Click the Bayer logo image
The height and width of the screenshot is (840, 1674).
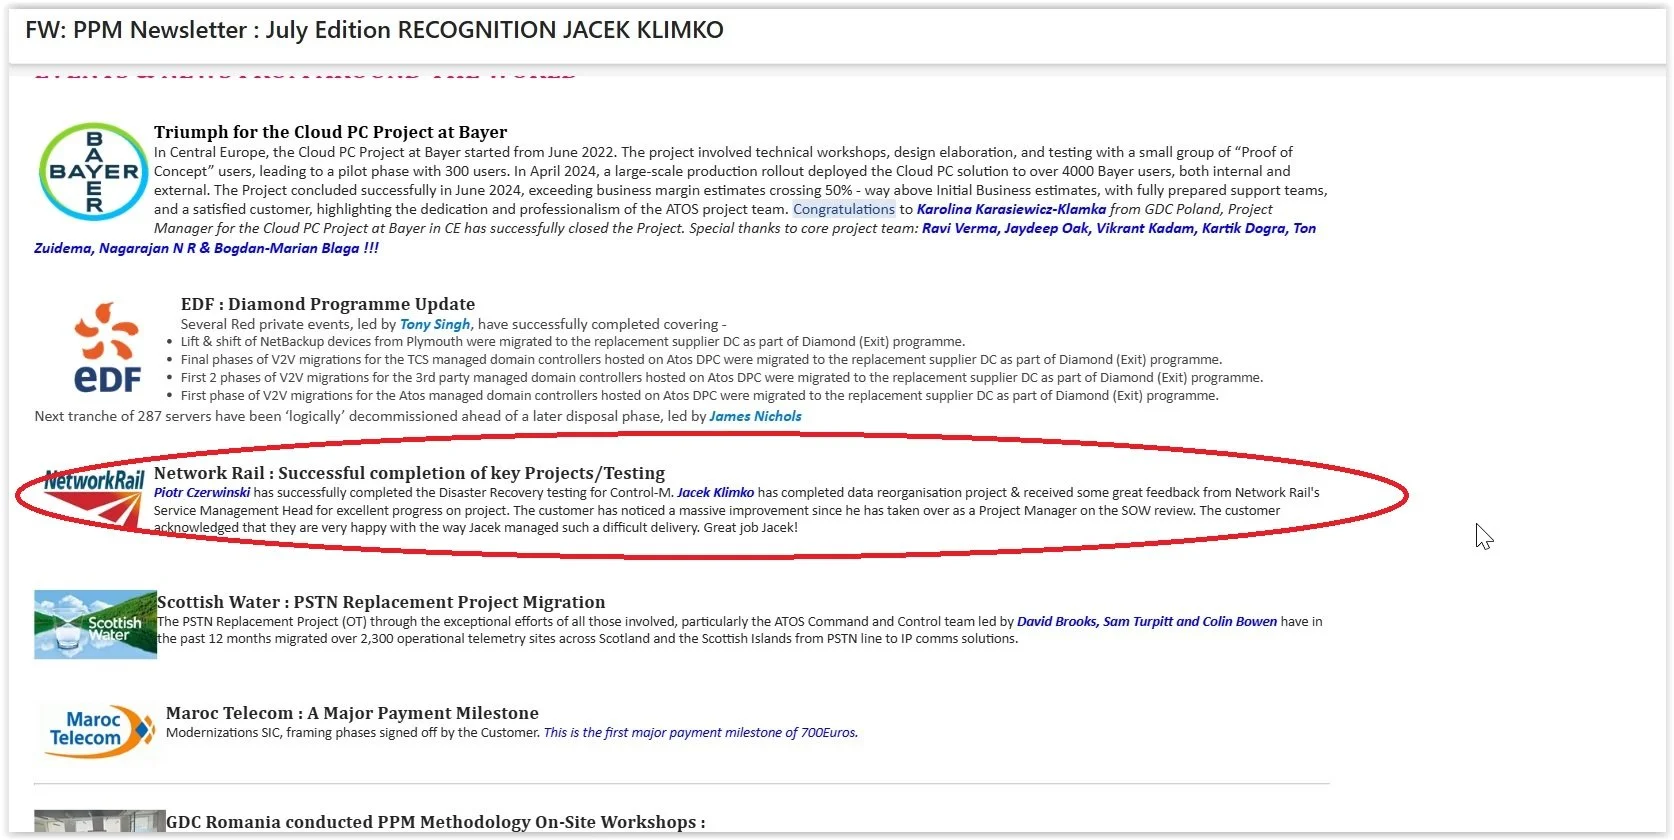(x=93, y=172)
